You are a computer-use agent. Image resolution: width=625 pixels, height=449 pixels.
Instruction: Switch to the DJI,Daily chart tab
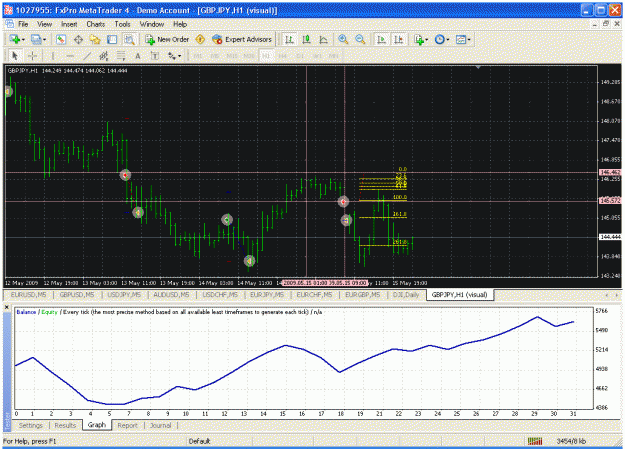click(405, 295)
